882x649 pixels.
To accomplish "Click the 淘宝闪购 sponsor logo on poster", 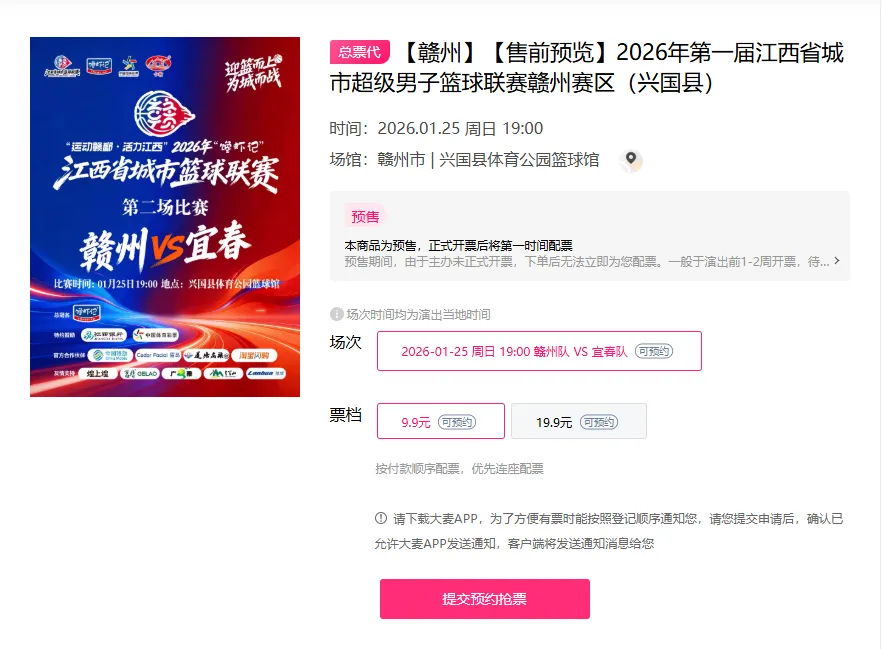I will 254,355.
